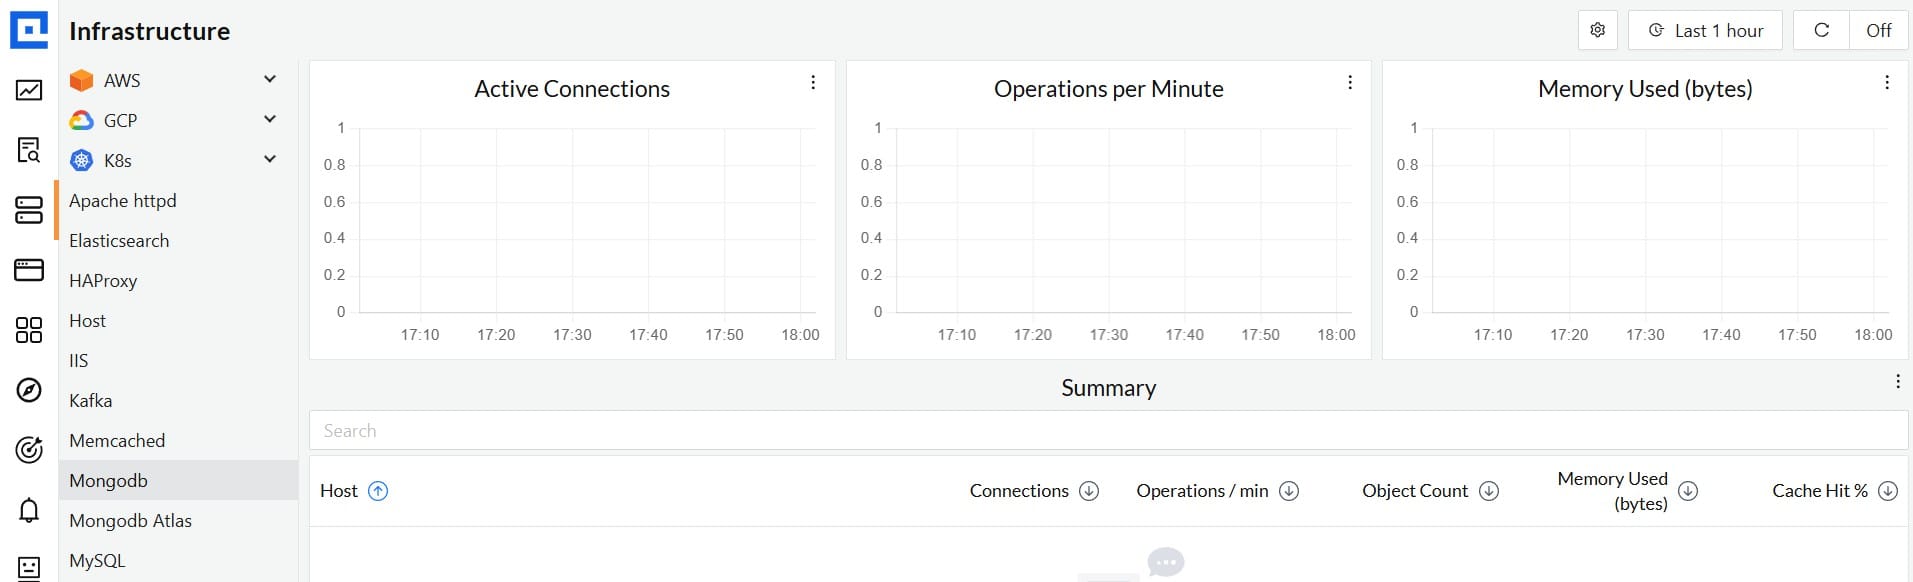Select Elasticsearch in sidebar
1913x582 pixels.
tap(178, 240)
